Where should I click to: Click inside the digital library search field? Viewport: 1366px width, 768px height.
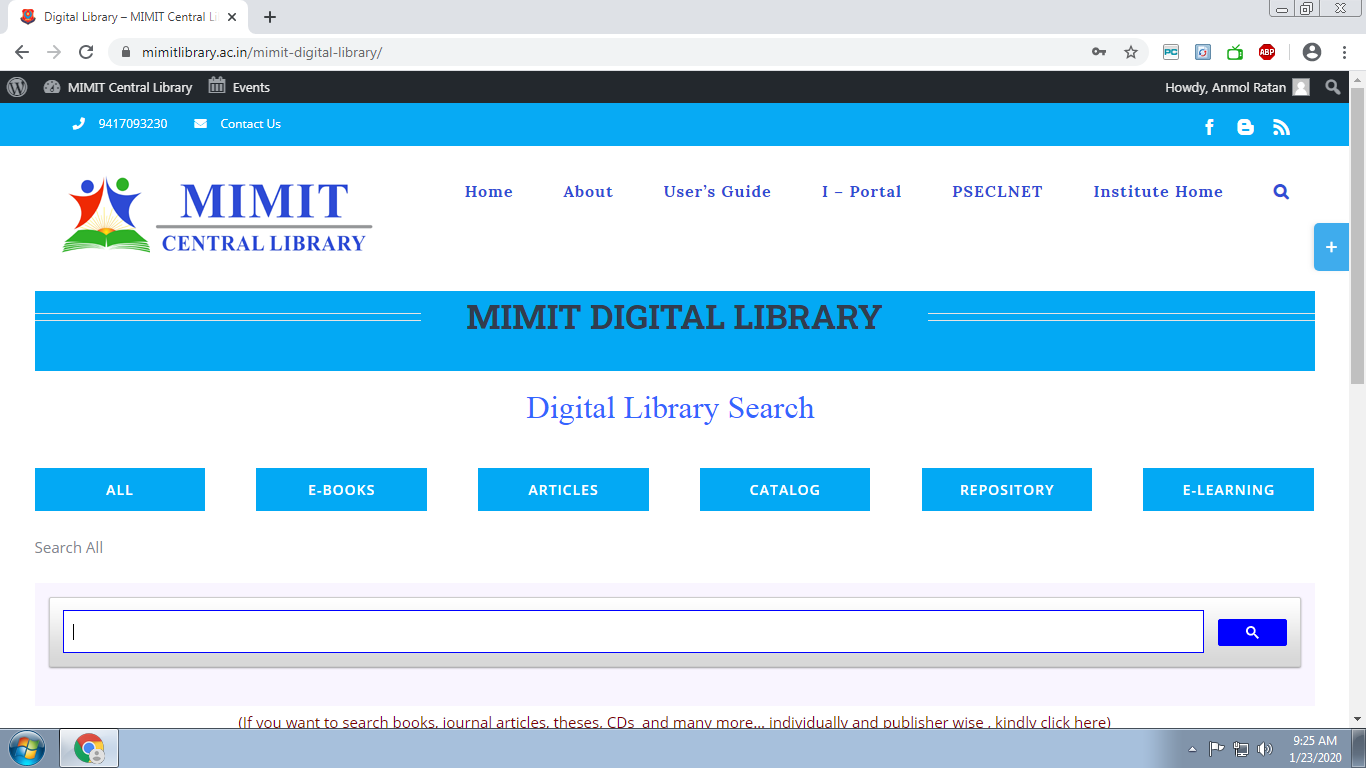point(632,631)
